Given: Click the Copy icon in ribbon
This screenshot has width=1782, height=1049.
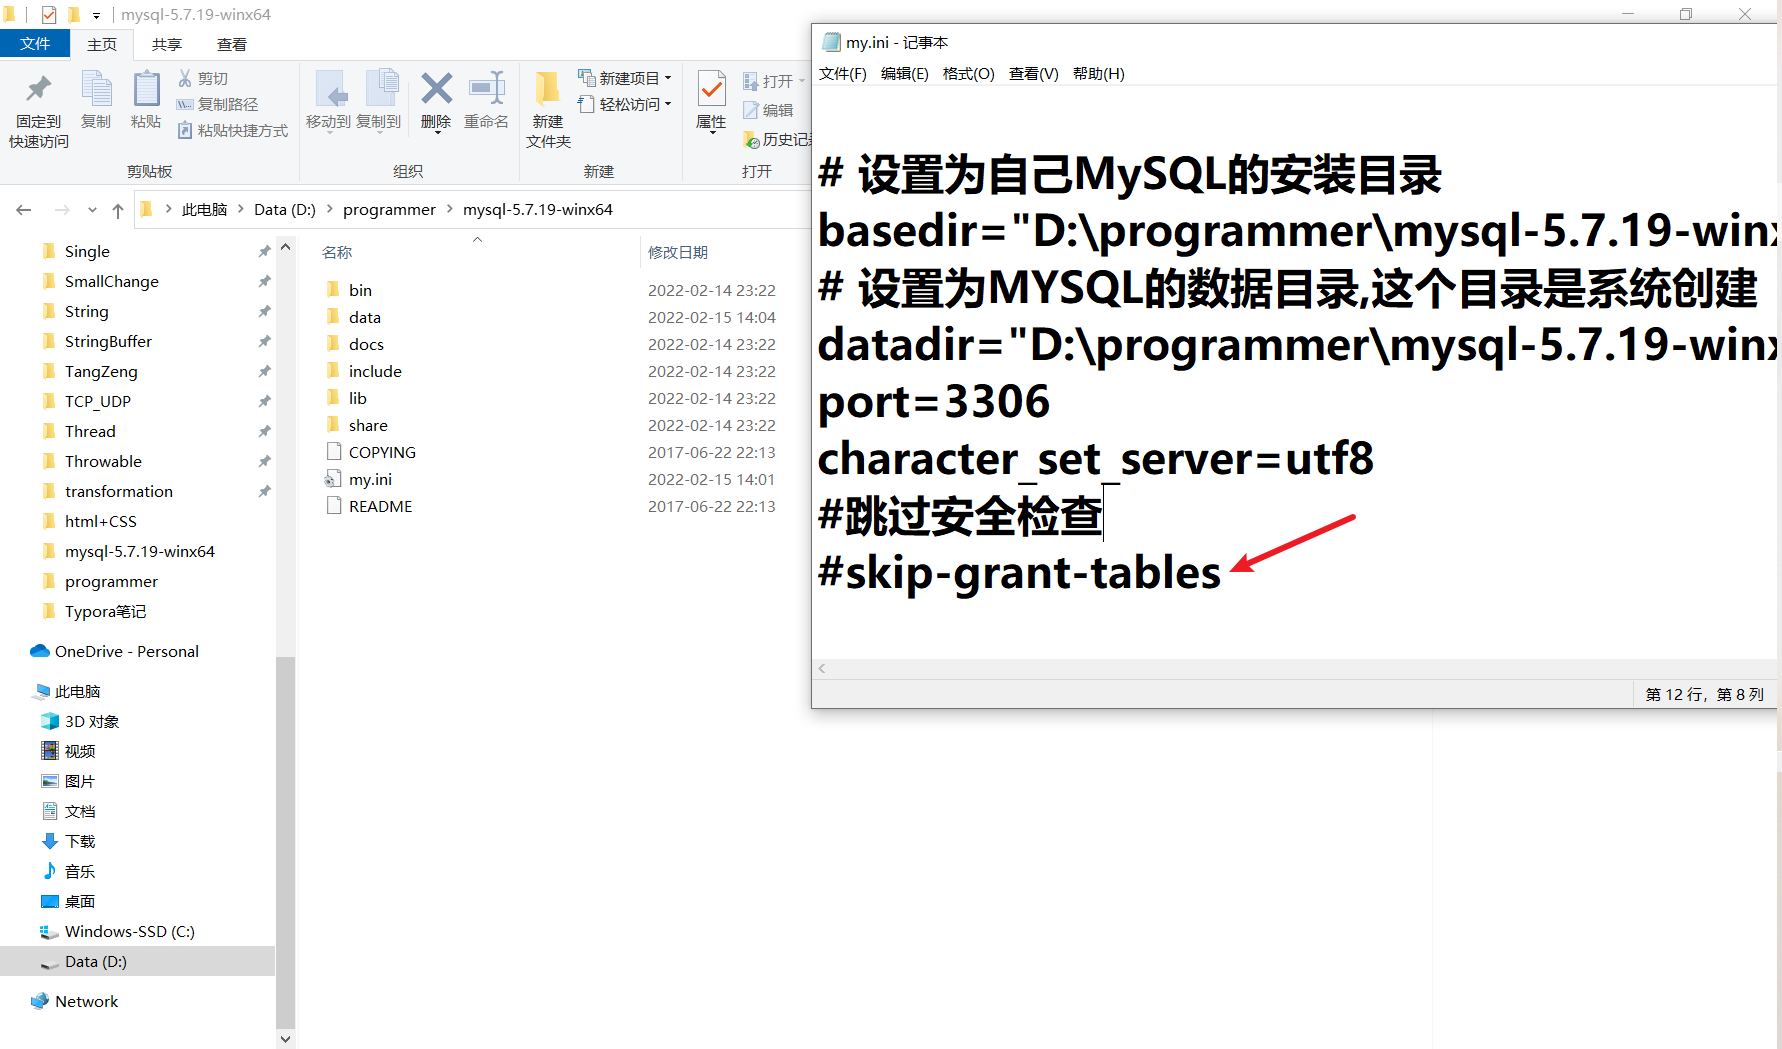Looking at the screenshot, I should (x=96, y=89).
